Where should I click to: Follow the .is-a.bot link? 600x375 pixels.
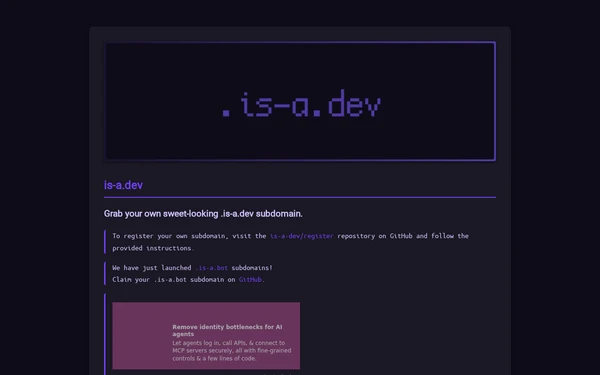[x=212, y=268]
